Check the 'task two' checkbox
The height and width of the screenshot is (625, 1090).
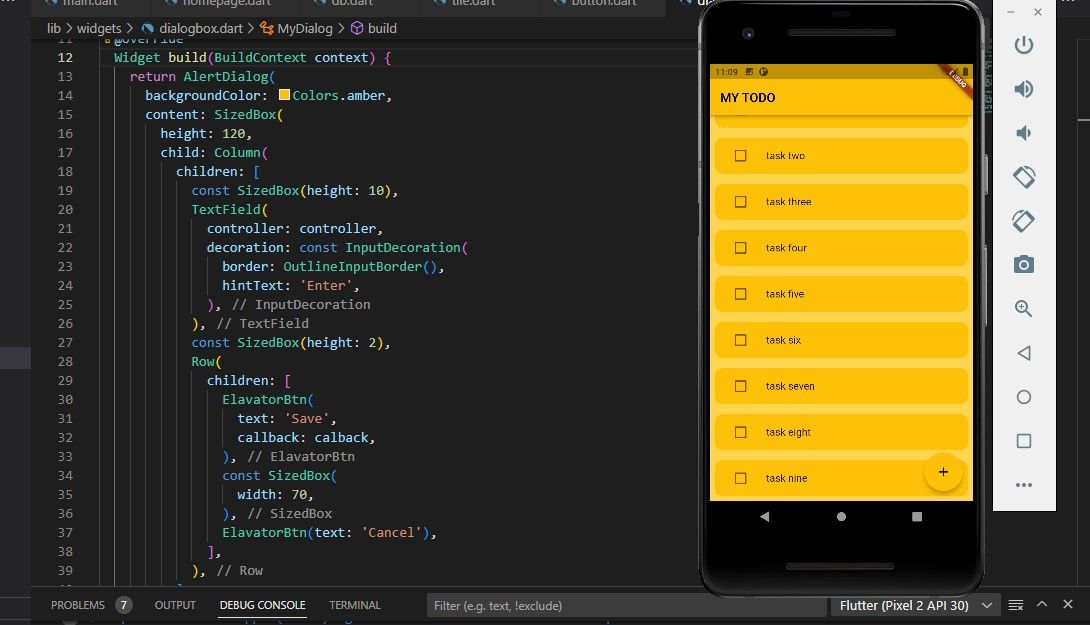[x=740, y=156]
